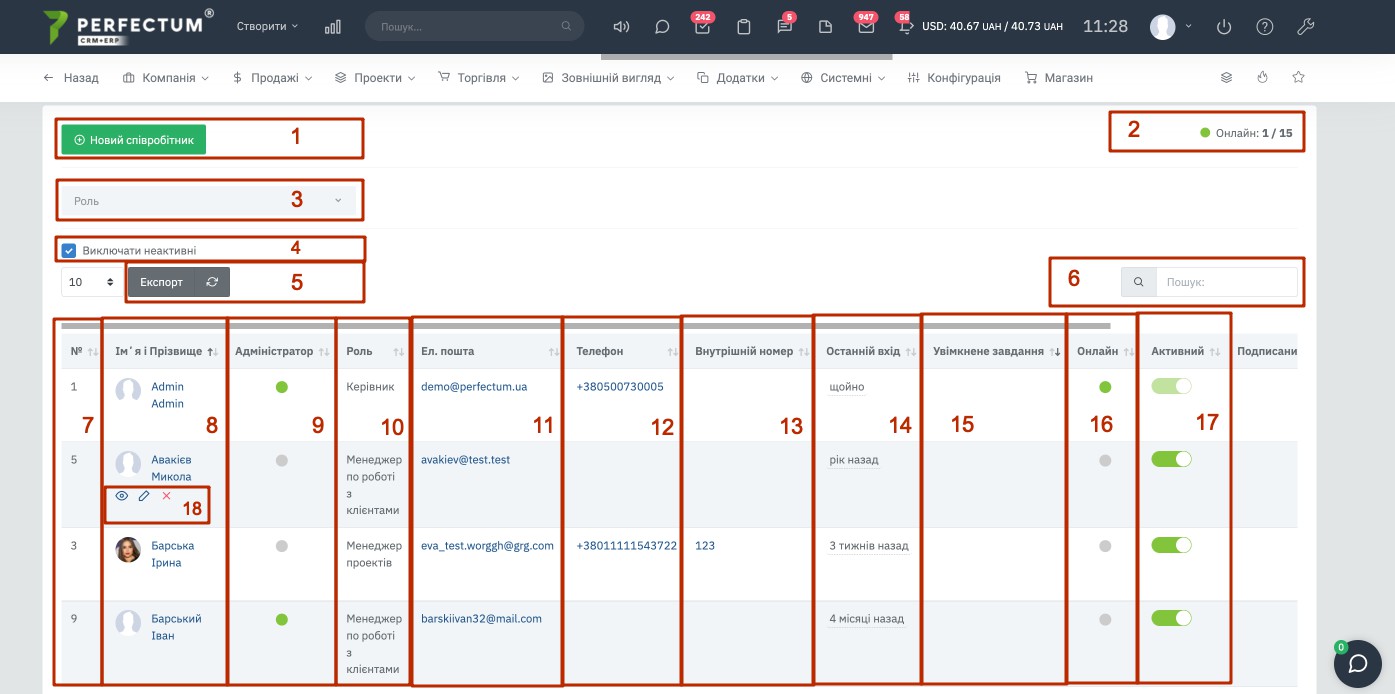The height and width of the screenshot is (694, 1395).
Task: Click the pencil edit icon for Авакієв Микола
Action: pos(144,496)
